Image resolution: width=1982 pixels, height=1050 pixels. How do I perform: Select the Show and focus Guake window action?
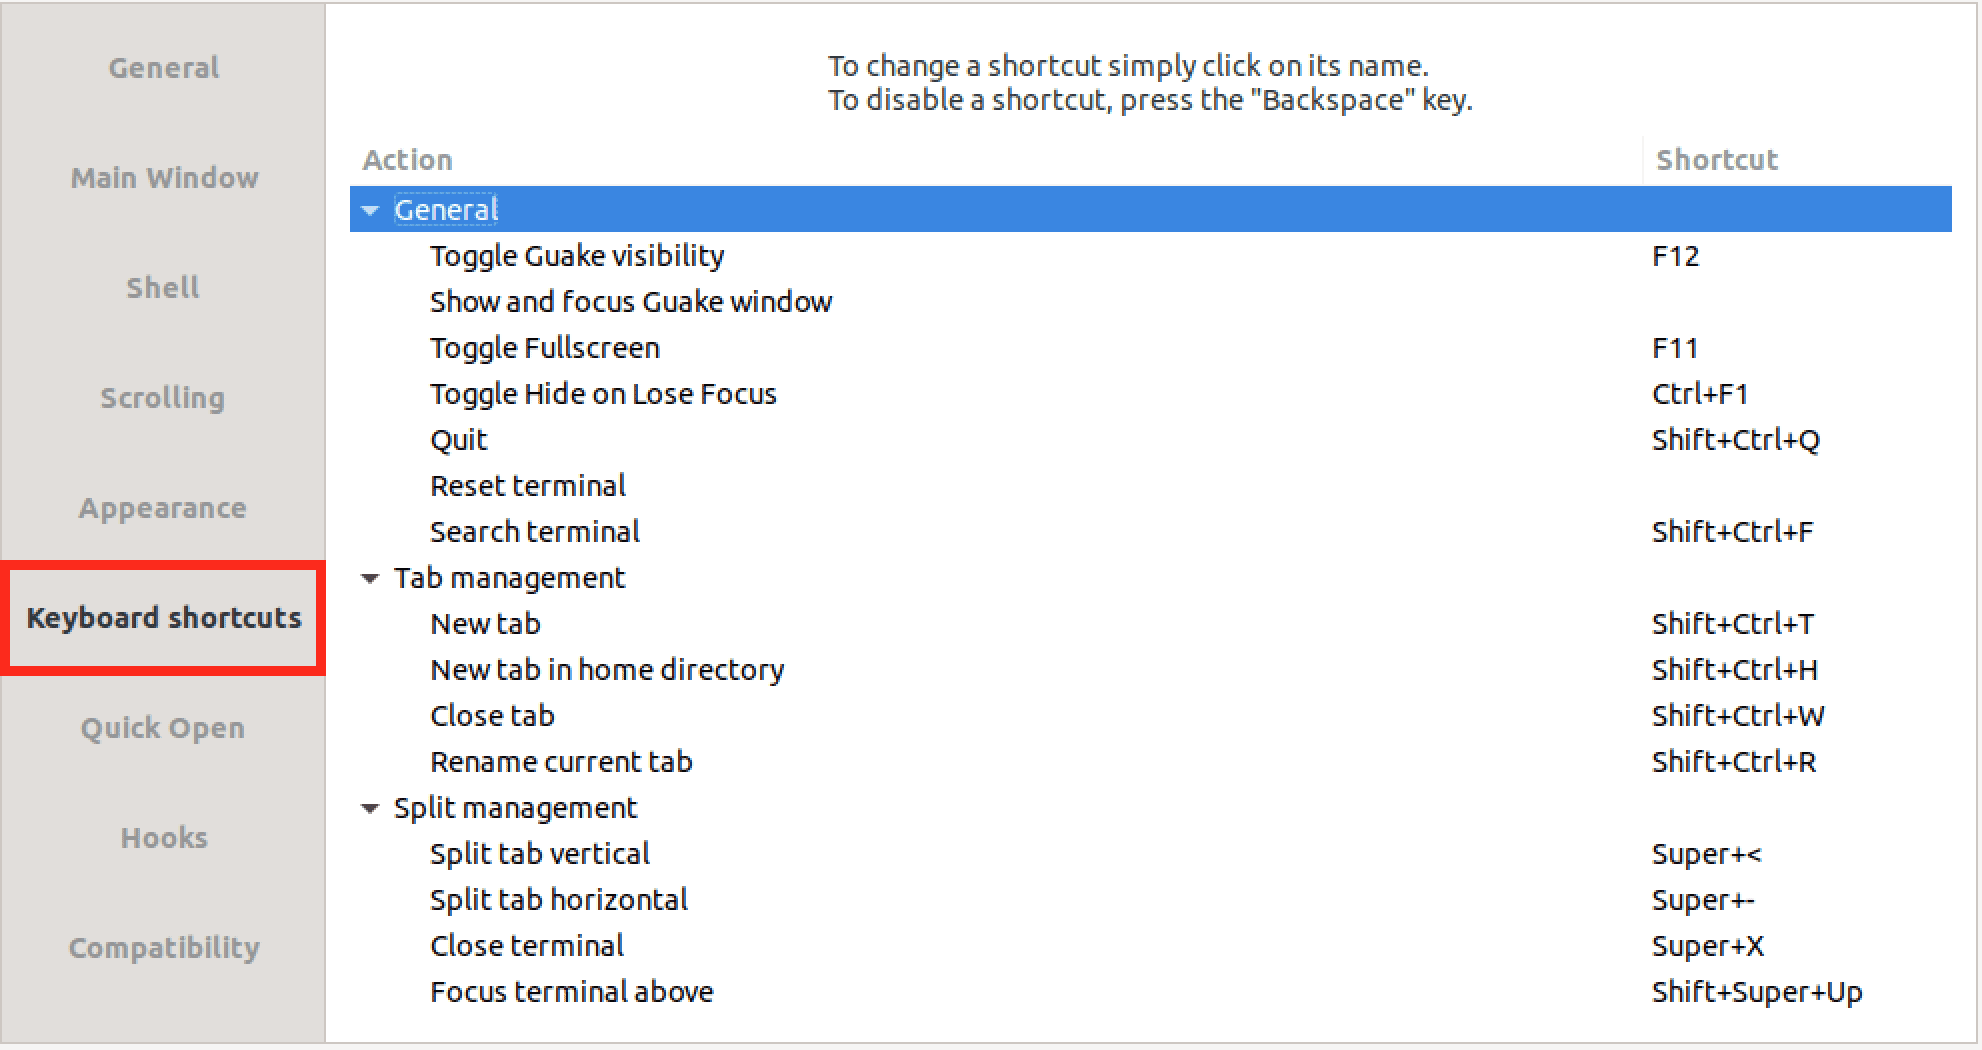[631, 301]
